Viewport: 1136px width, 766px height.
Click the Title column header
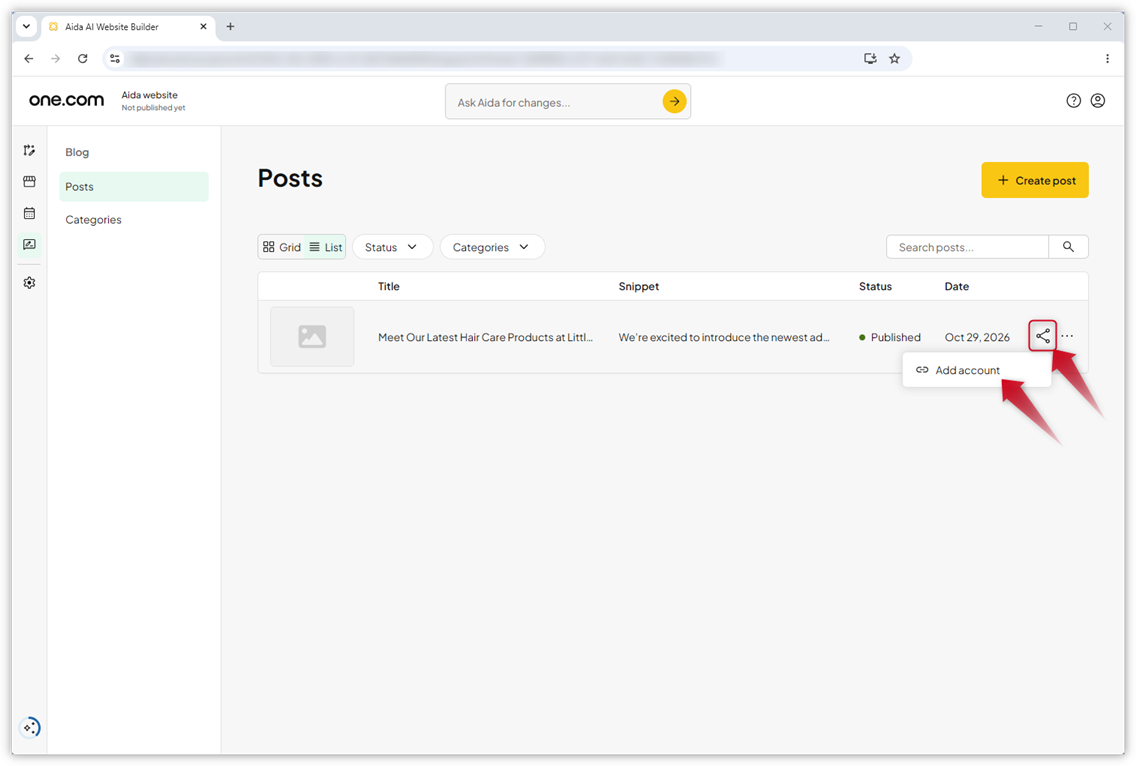click(x=388, y=286)
